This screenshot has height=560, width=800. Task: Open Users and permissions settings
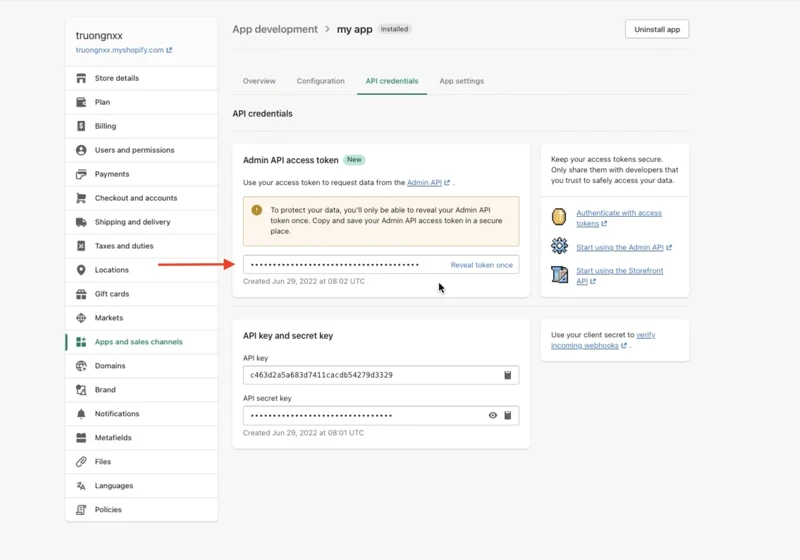(x=141, y=150)
